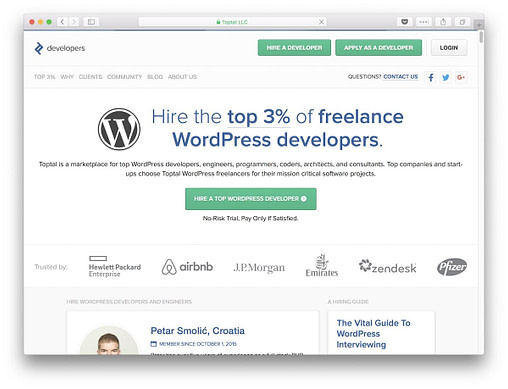Click the calendar icon beside Member Since

[x=154, y=344]
